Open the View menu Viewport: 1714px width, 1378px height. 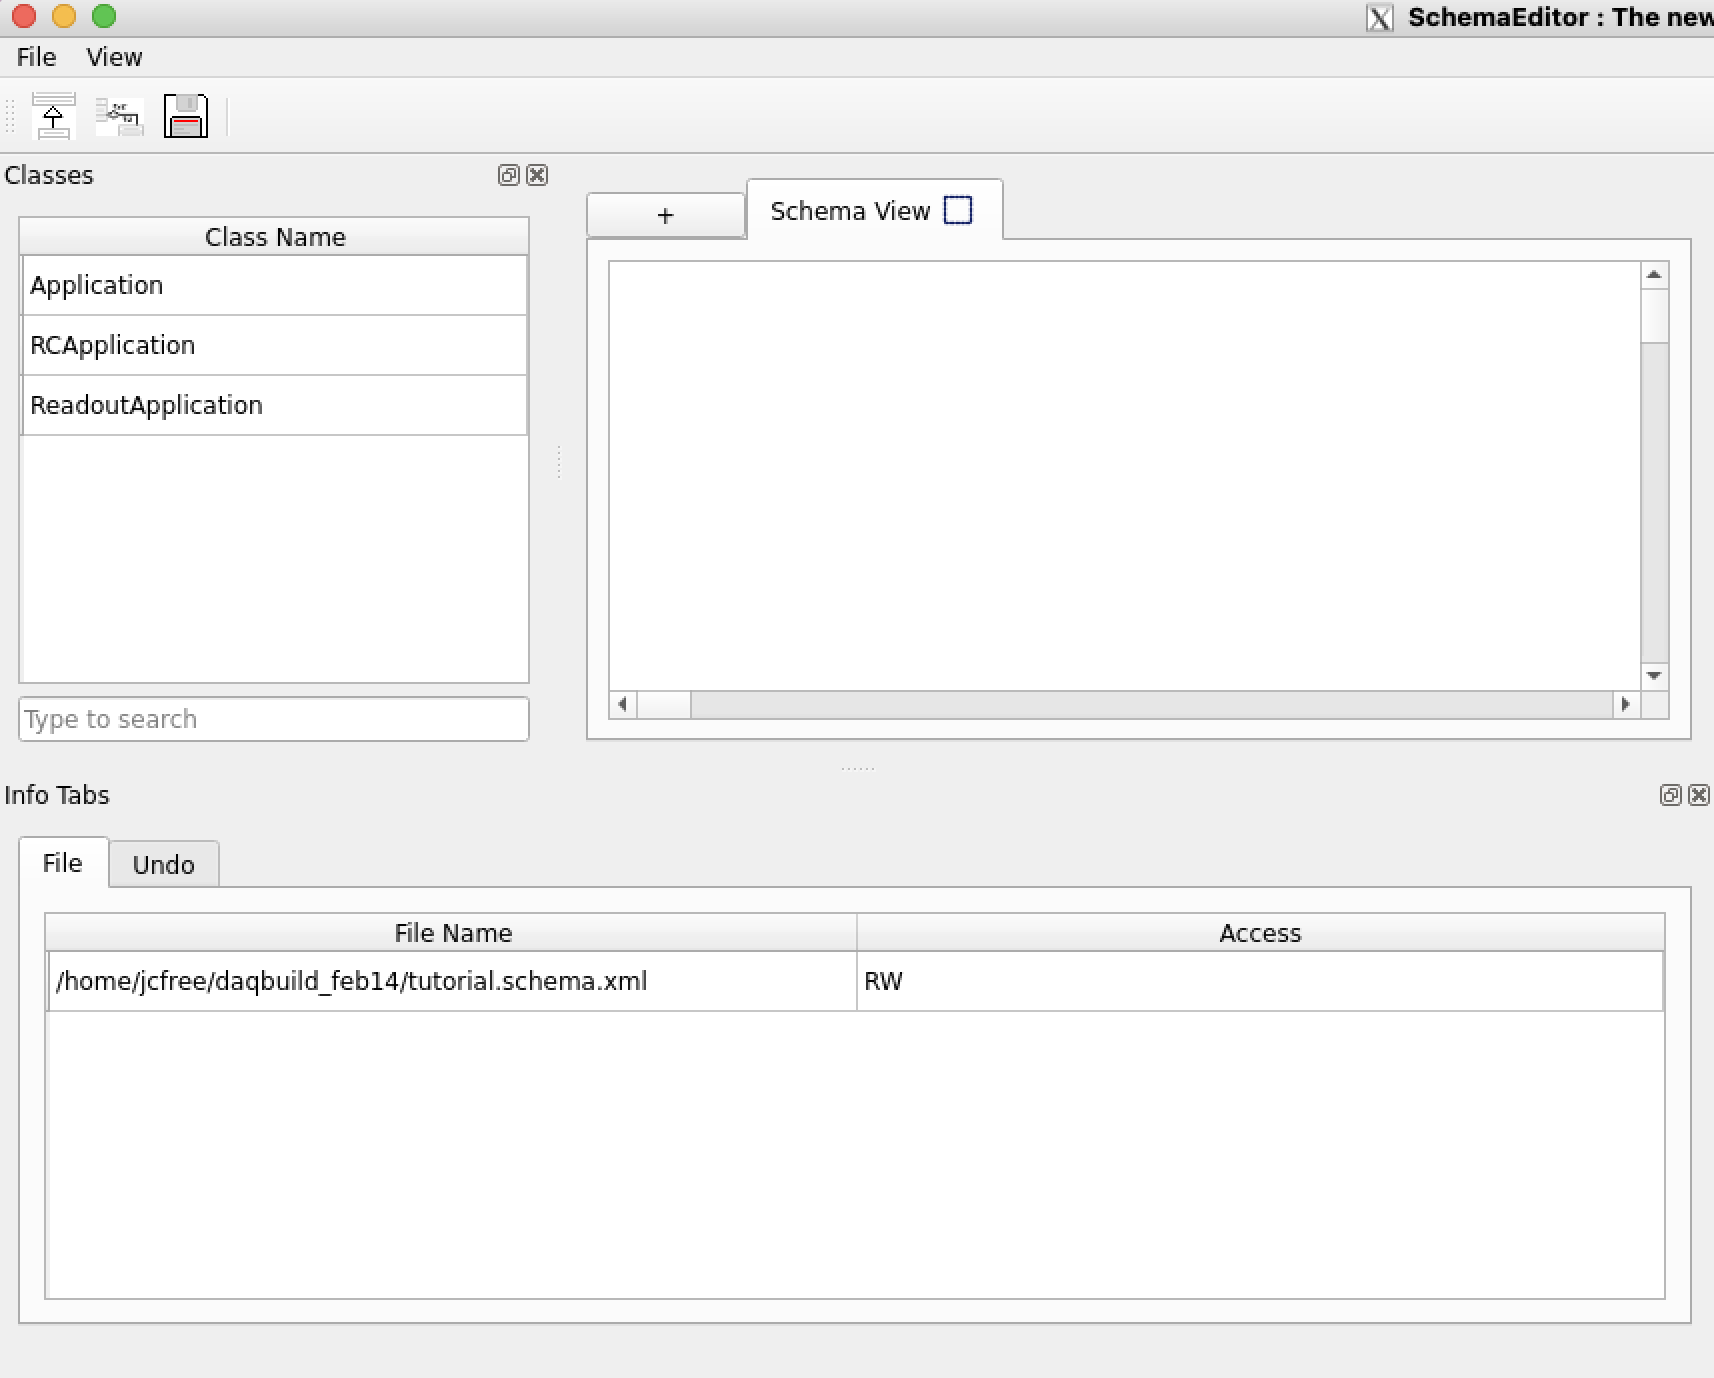pyautogui.click(x=114, y=57)
